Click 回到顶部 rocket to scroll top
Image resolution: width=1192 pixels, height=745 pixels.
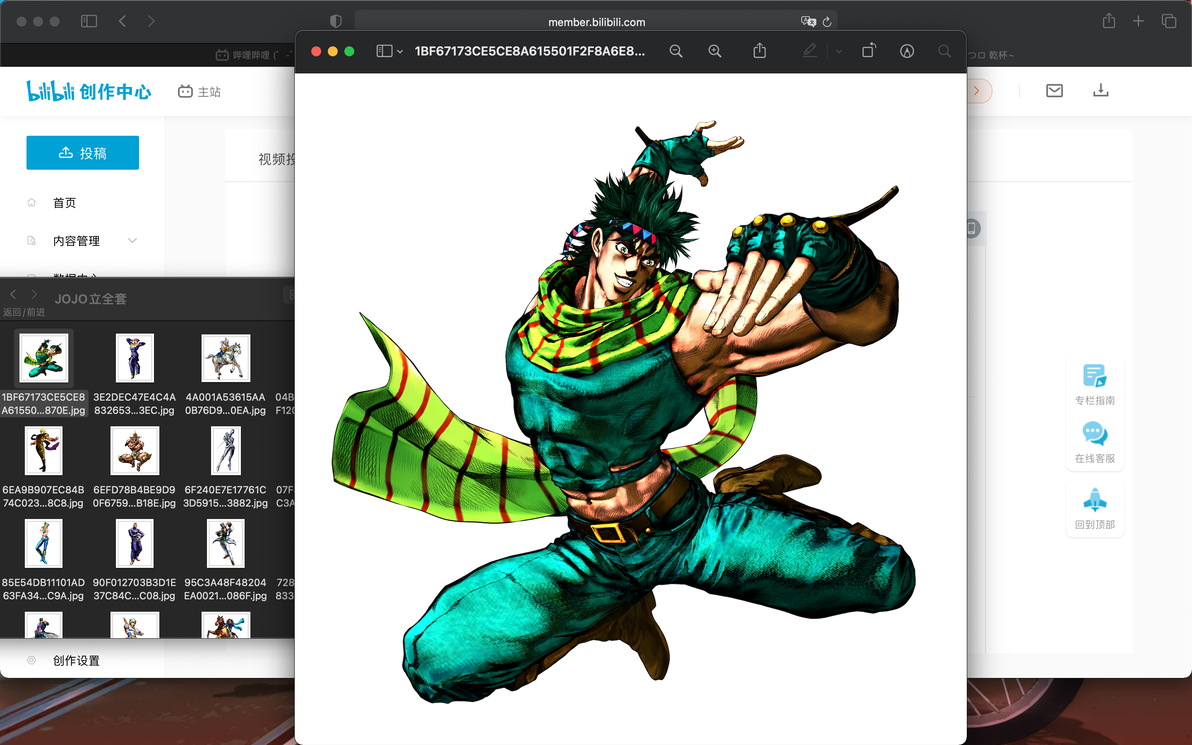point(1095,509)
